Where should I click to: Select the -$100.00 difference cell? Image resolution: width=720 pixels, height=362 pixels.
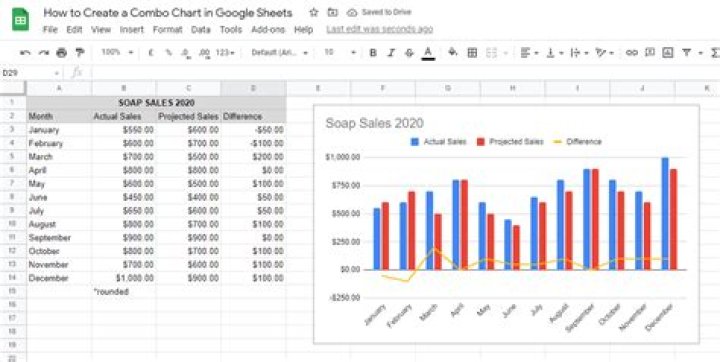pyautogui.click(x=253, y=143)
